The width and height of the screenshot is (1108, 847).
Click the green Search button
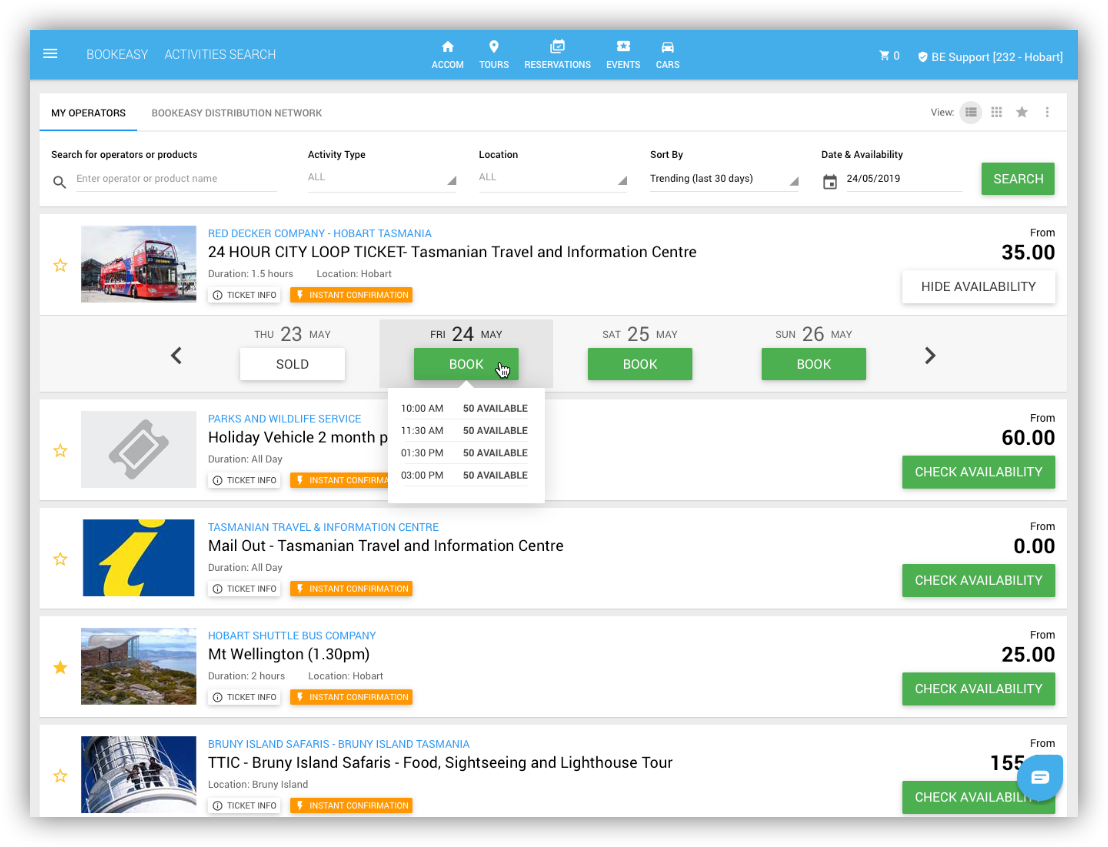coord(1018,179)
